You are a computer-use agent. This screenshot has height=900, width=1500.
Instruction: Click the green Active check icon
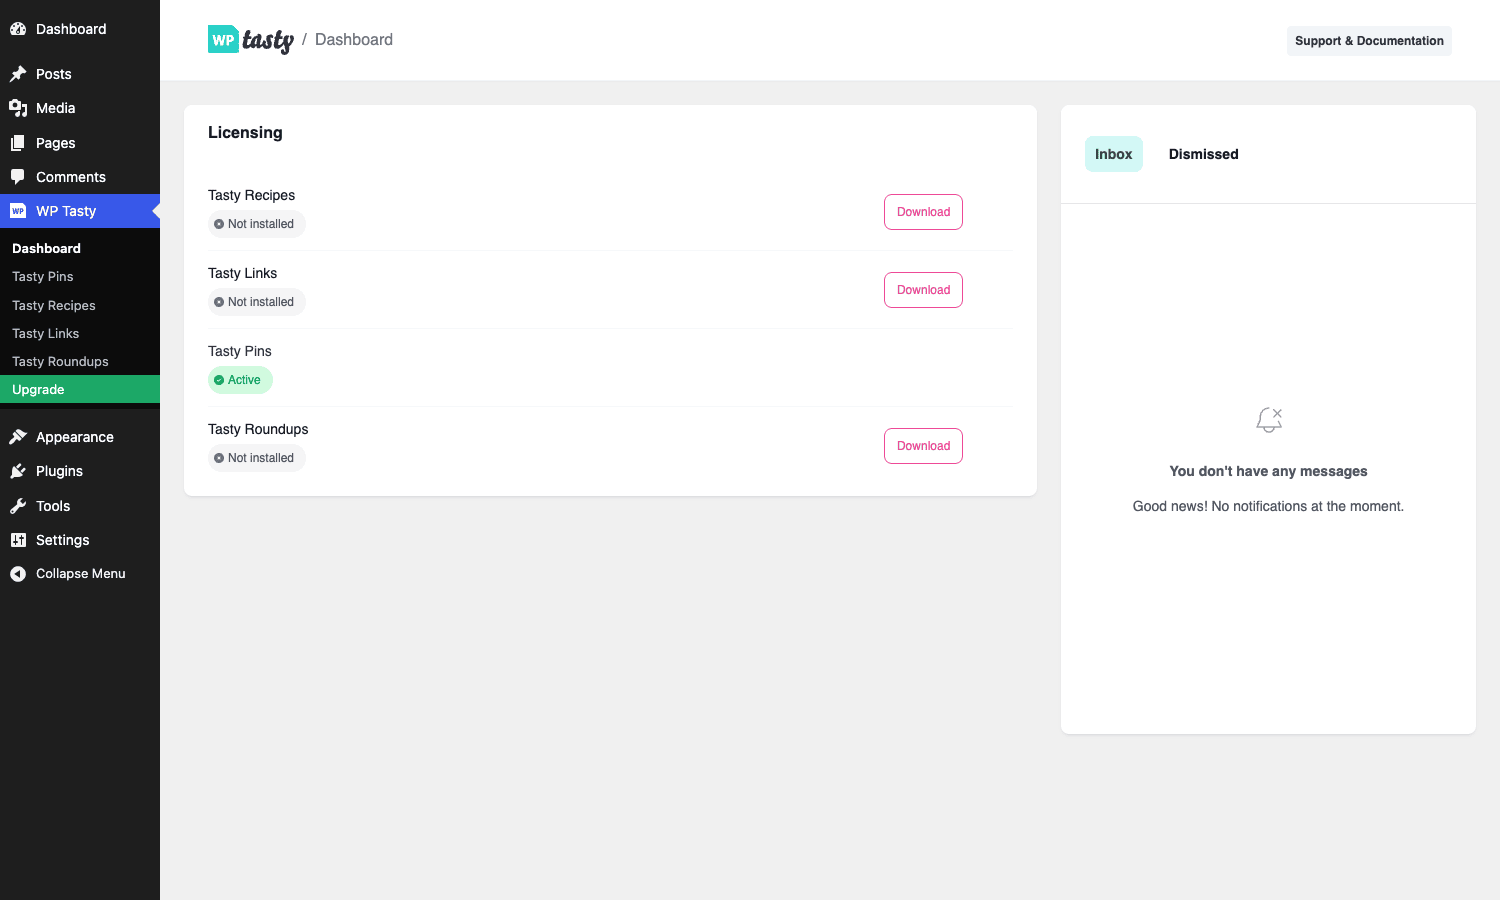point(219,380)
